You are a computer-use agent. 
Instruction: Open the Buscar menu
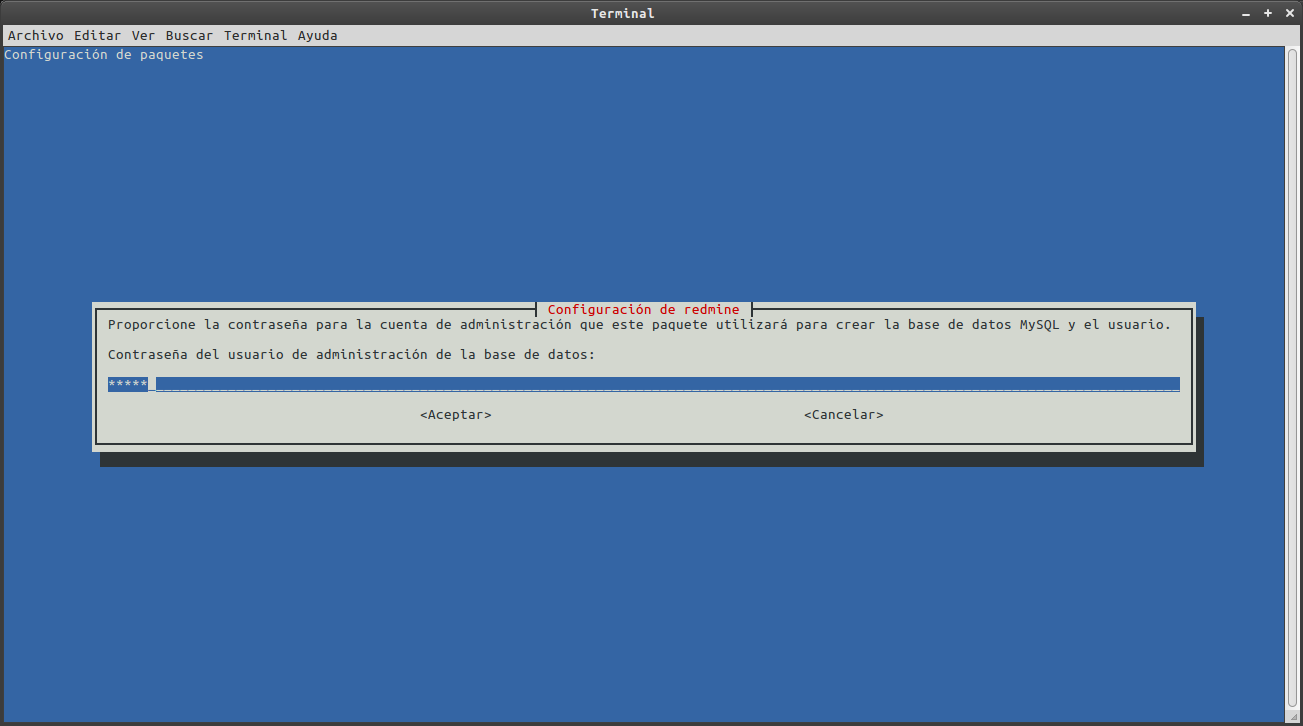(189, 35)
